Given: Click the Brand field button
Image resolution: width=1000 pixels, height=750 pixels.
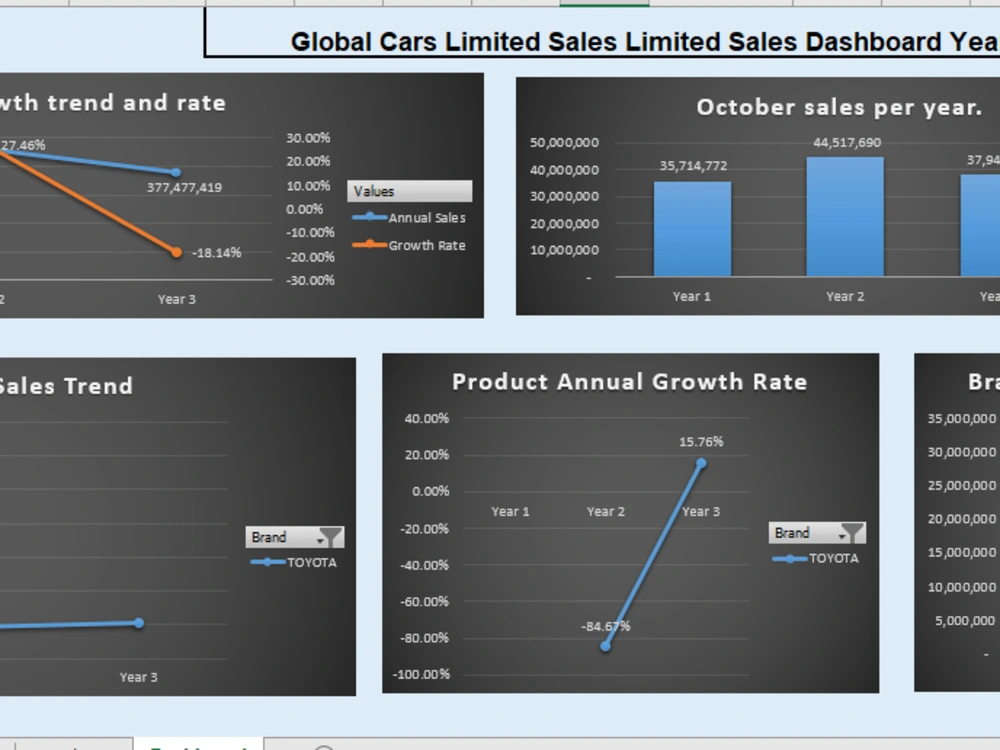Looking at the screenshot, I should 285,537.
